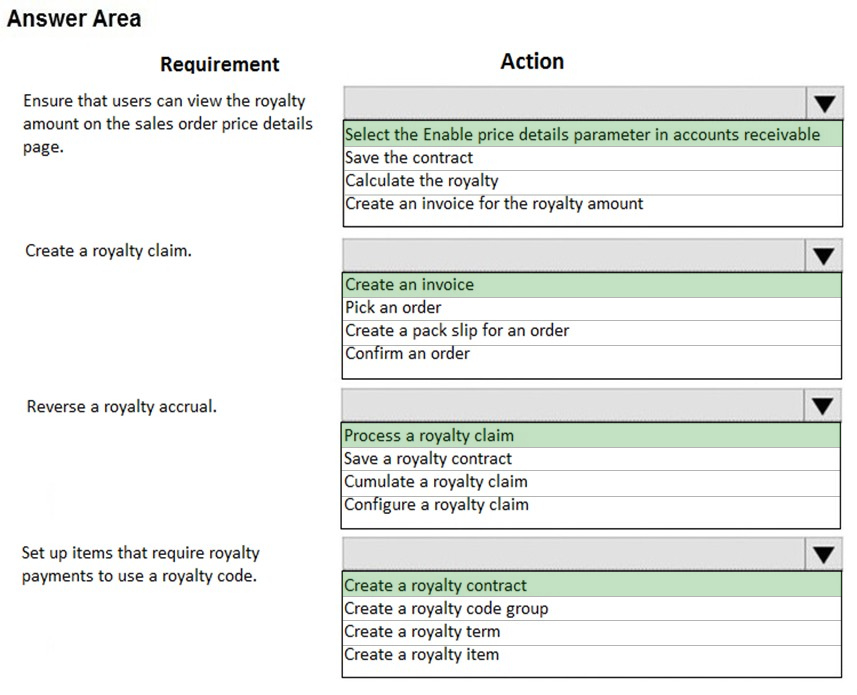This screenshot has height=695, width=857.
Task: Choose 'Save a royalty contract' option
Action: (x=591, y=459)
